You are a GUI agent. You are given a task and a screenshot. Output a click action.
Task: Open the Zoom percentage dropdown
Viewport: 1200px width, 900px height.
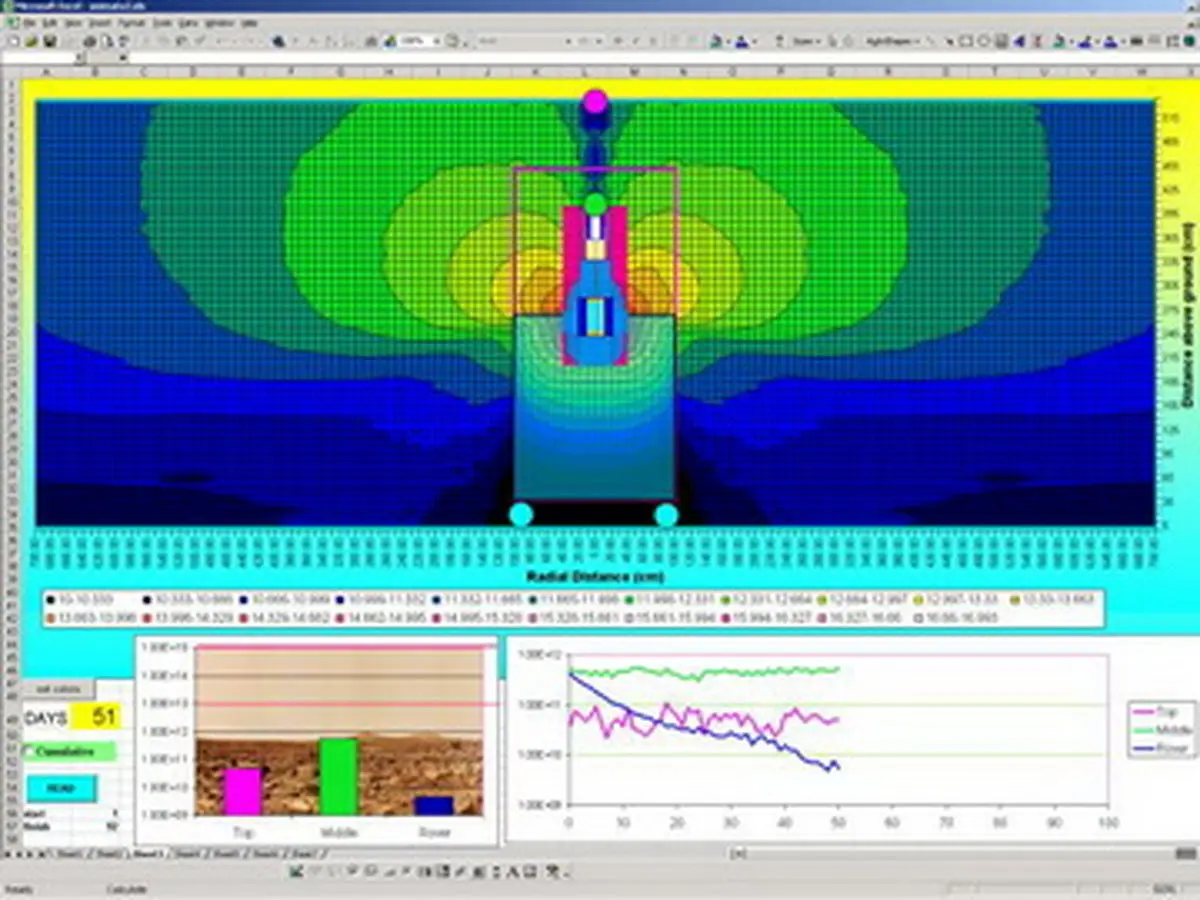coord(437,41)
